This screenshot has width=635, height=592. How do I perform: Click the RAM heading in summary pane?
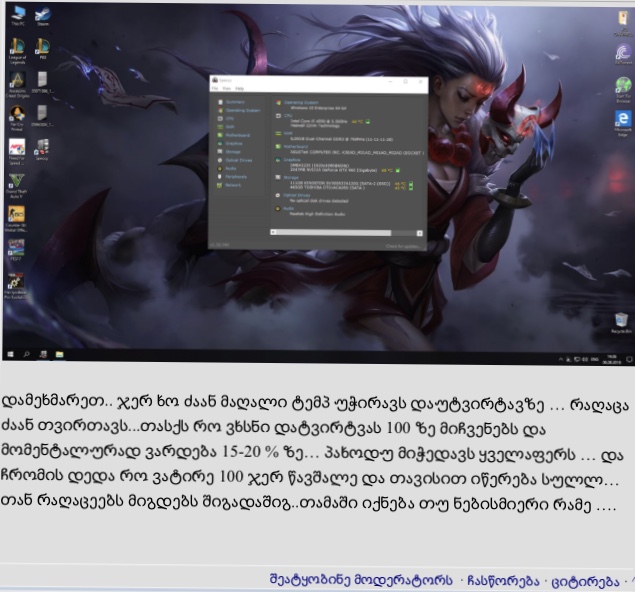coord(288,133)
